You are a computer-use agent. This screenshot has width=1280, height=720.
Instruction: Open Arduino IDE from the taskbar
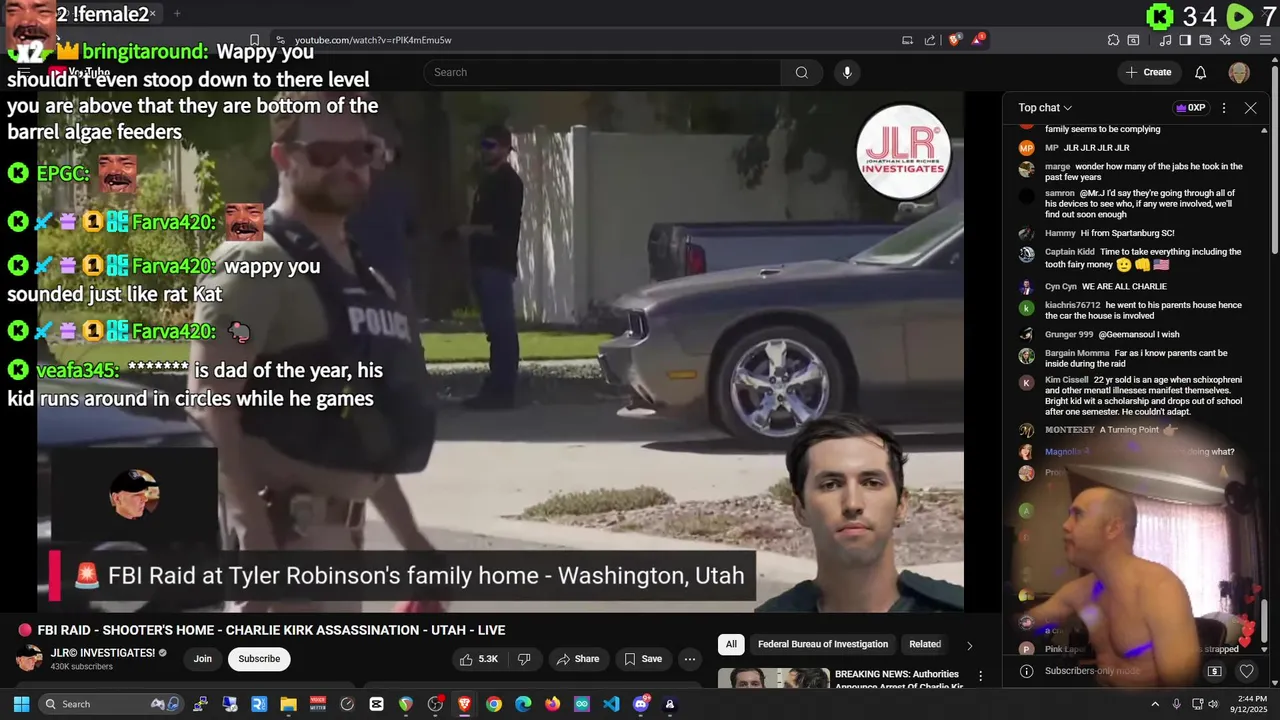click(x=582, y=704)
